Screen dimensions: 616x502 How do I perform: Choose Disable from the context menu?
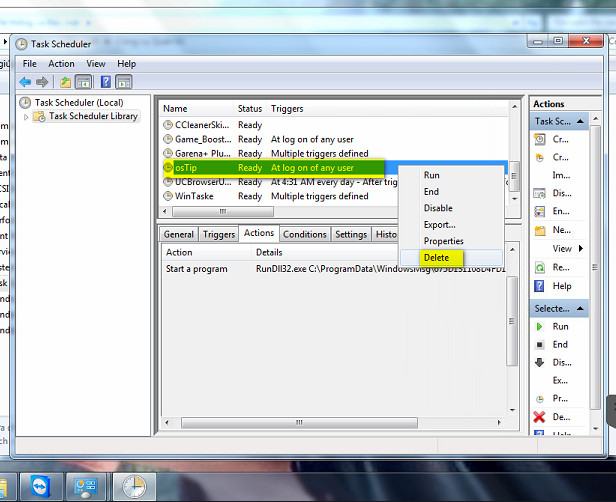438,208
